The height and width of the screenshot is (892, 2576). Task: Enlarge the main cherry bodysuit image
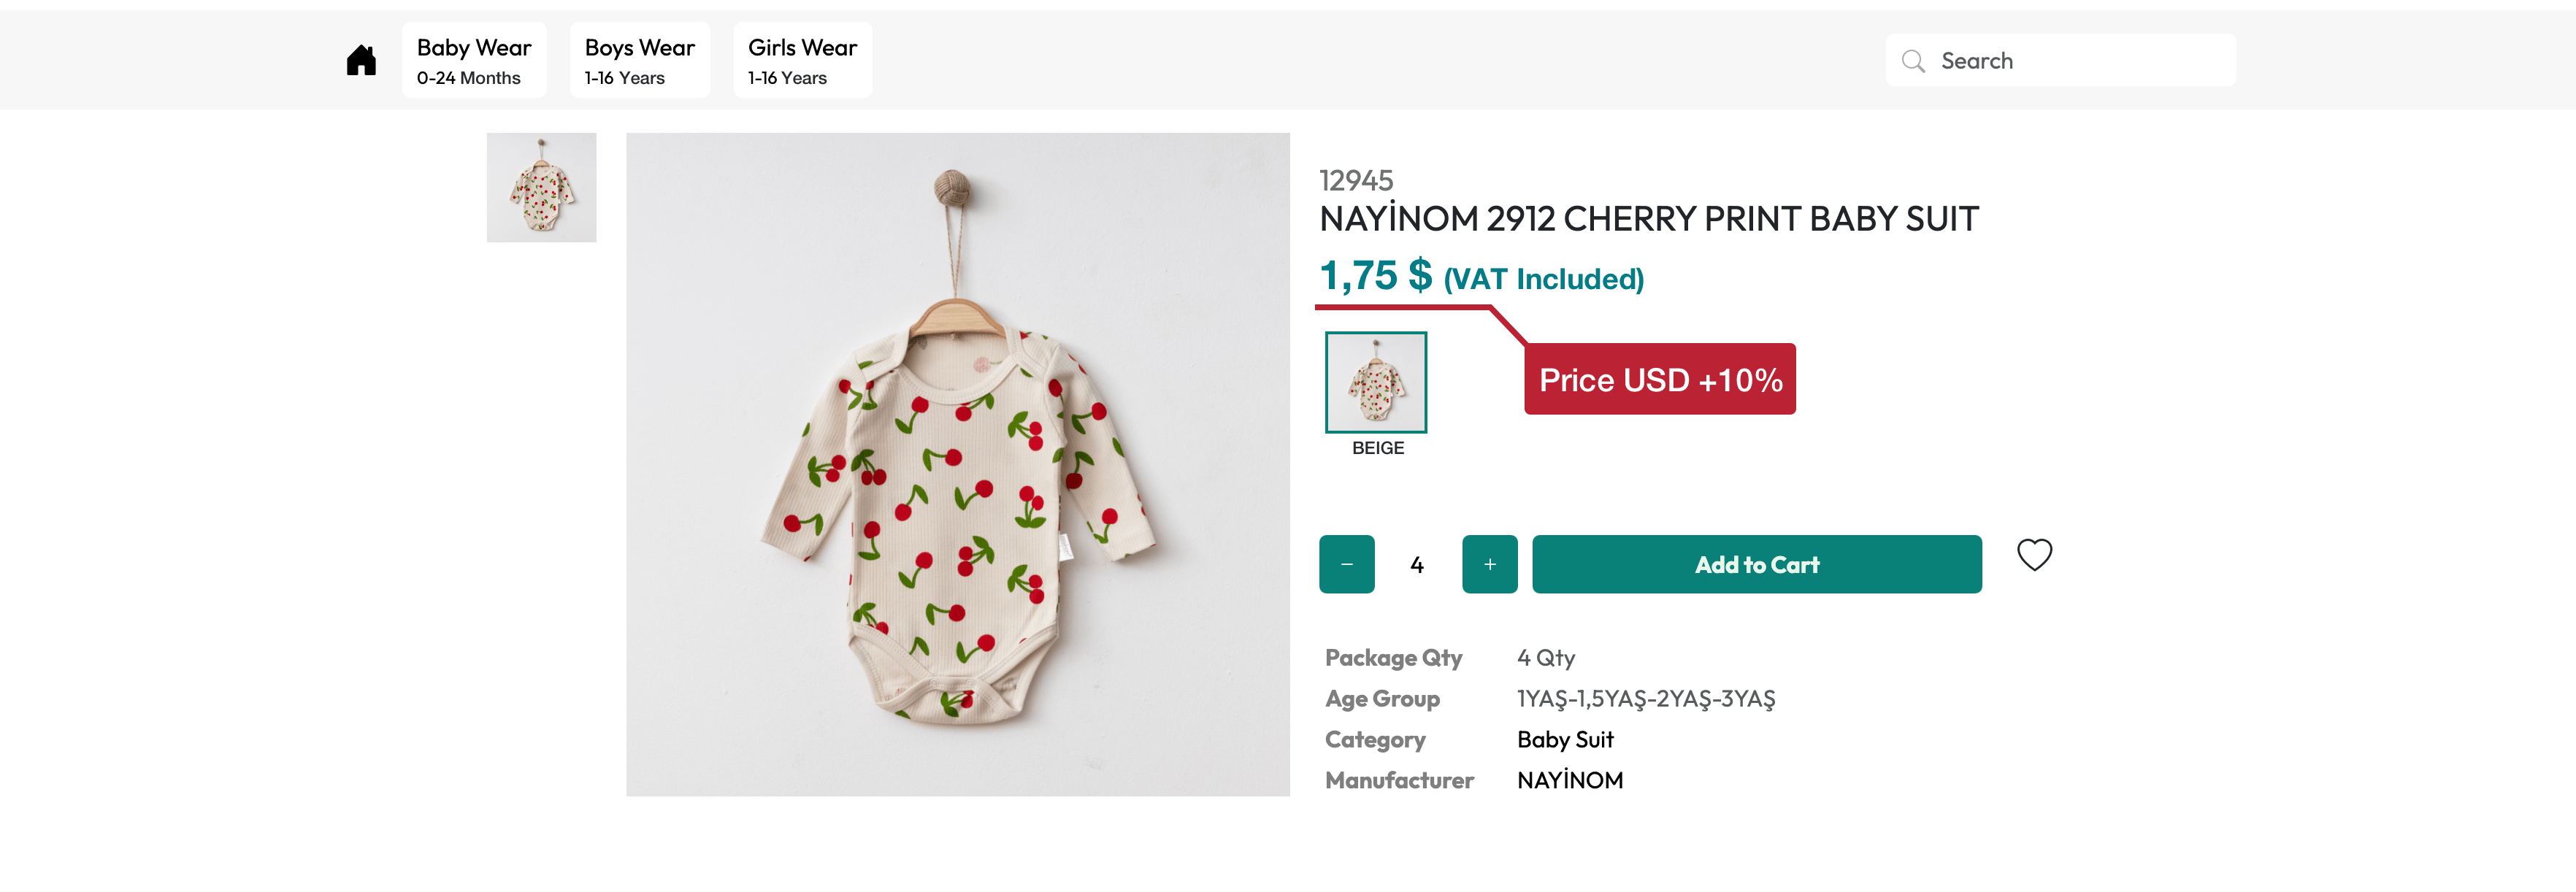(x=957, y=465)
